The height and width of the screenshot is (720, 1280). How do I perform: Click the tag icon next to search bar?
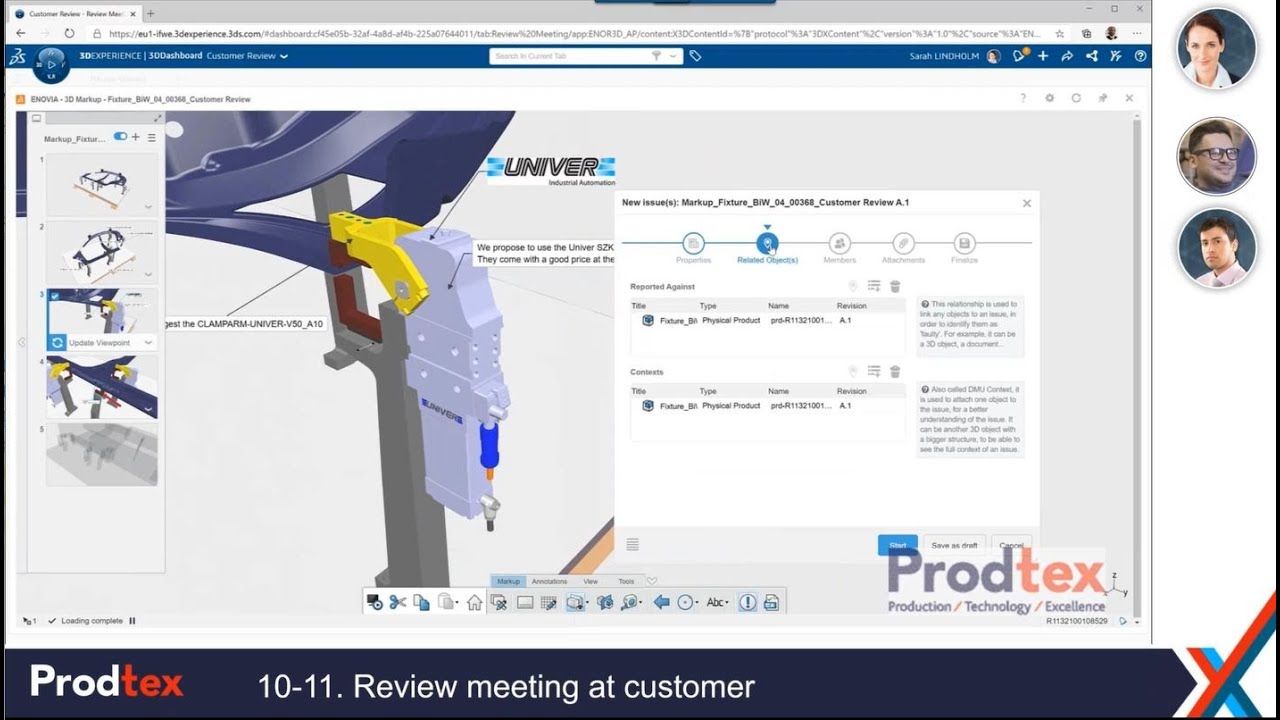(x=695, y=56)
